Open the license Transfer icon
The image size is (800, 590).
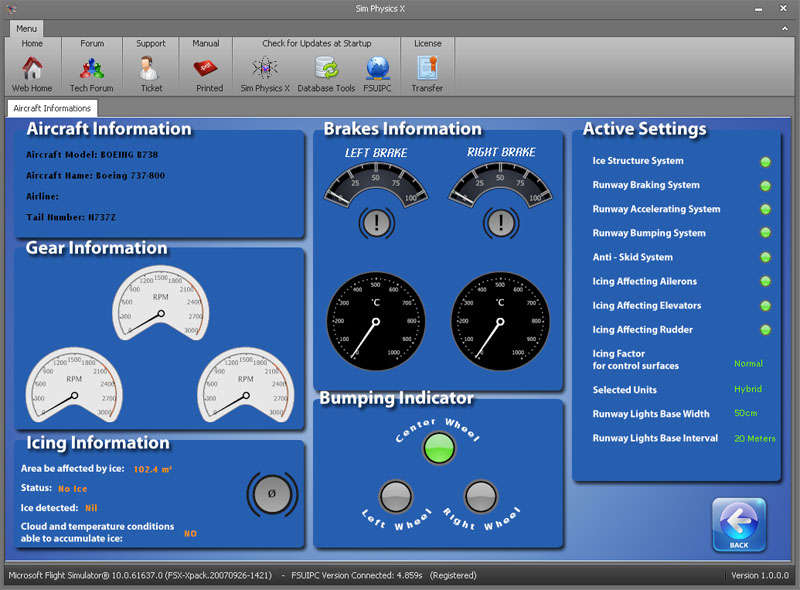(427, 69)
